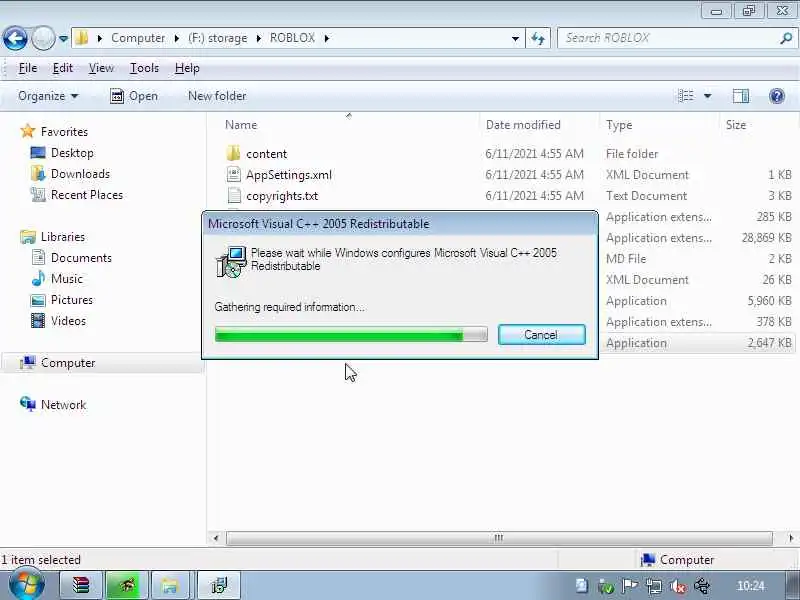Cancel the Visual C++ 2005 installation
Image resolution: width=800 pixels, height=600 pixels.
tap(541, 335)
